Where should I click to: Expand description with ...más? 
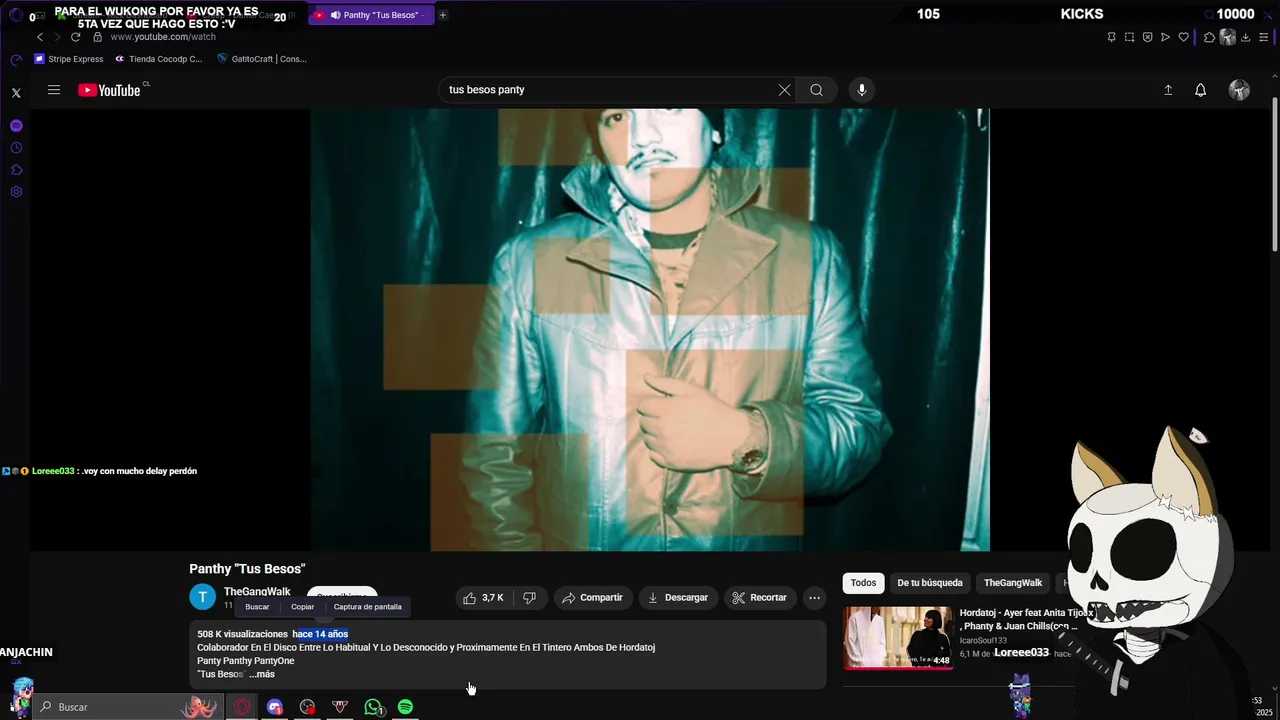click(262, 674)
